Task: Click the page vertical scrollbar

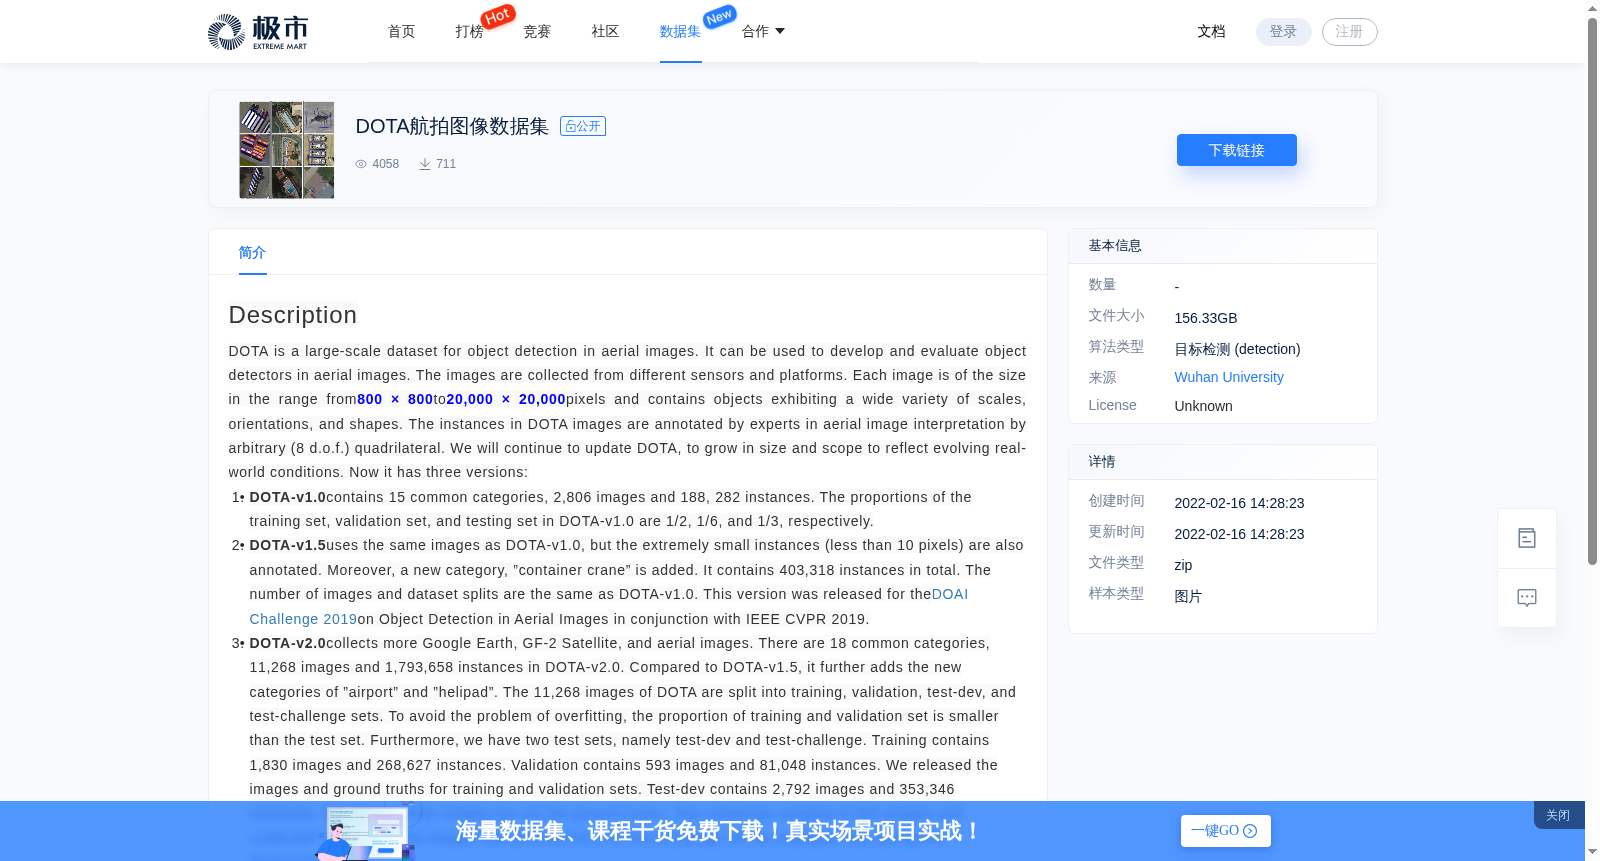Action: [x=1592, y=290]
